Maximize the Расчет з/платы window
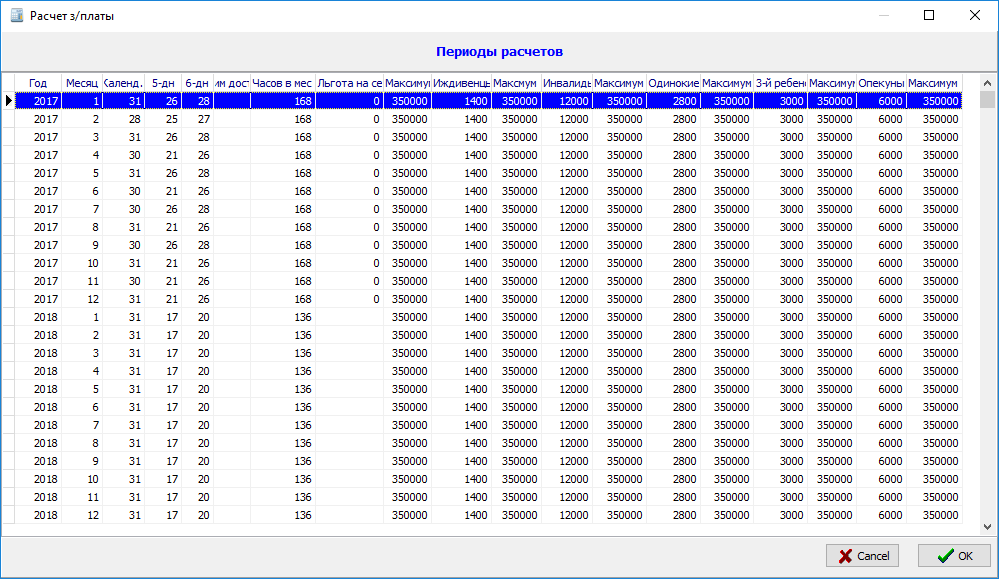 tap(929, 16)
